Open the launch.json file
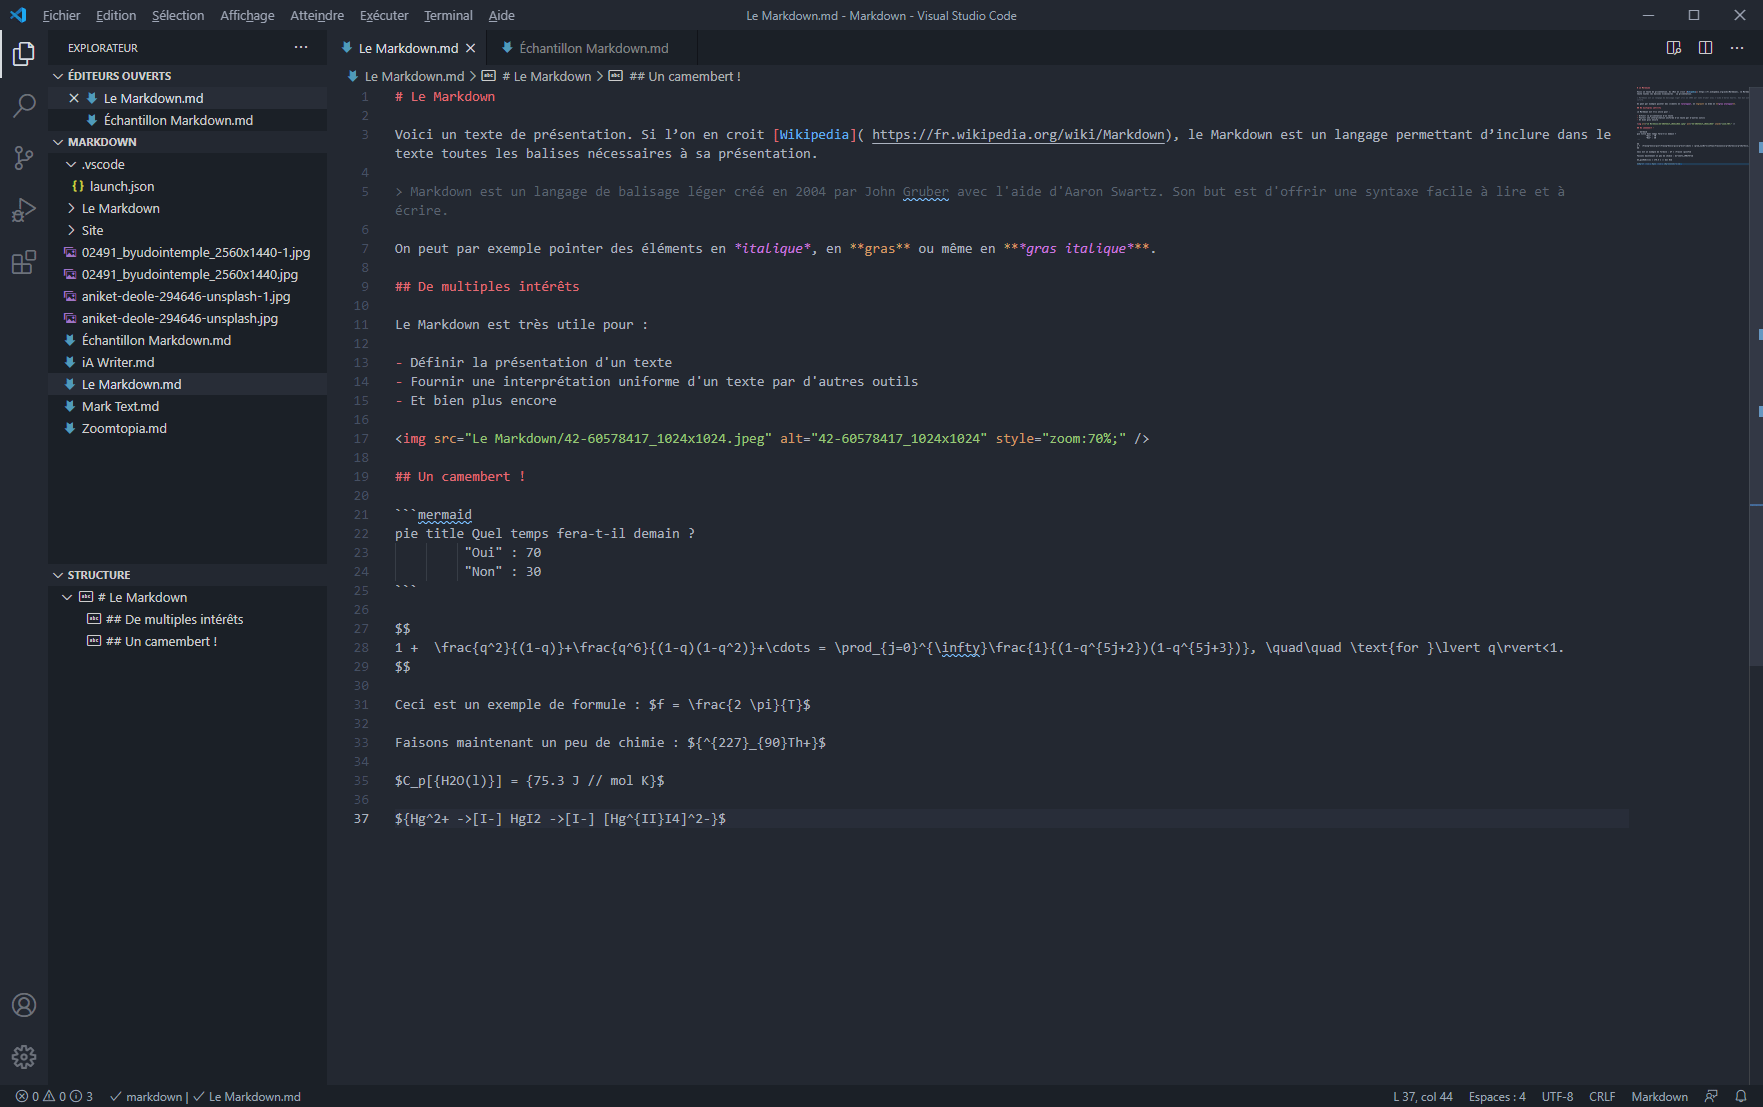This screenshot has height=1107, width=1763. (x=122, y=186)
